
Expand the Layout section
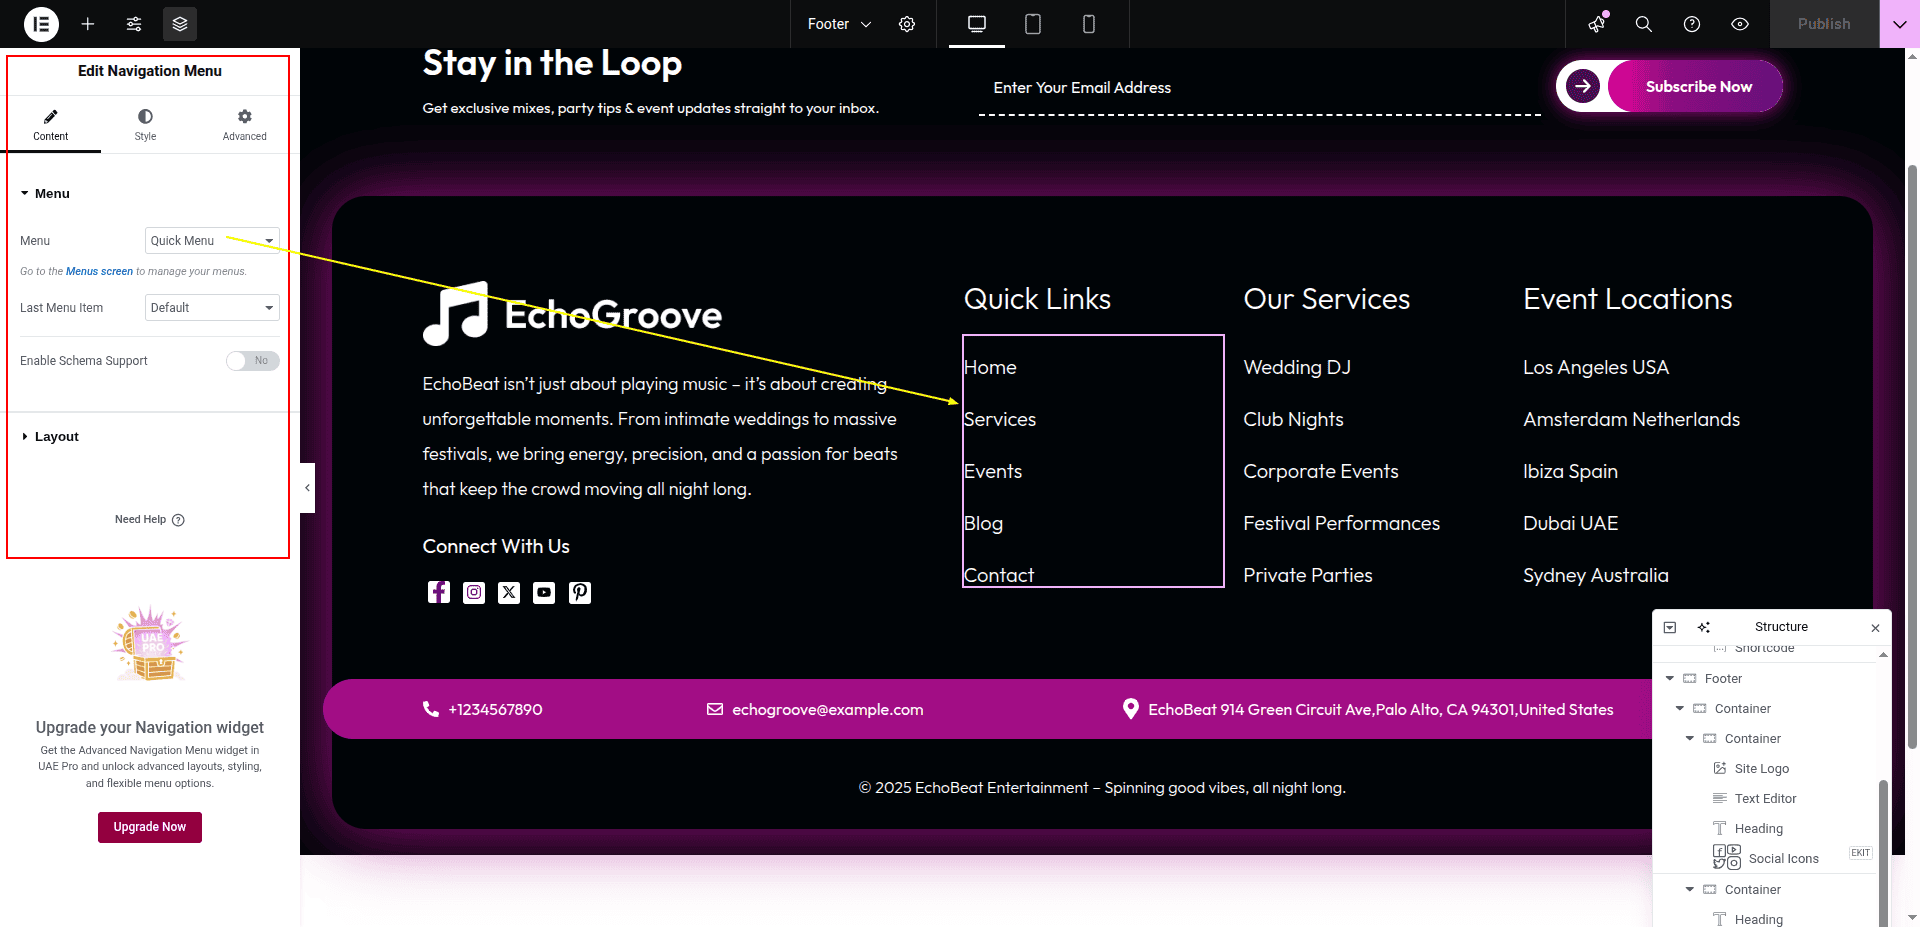point(56,437)
